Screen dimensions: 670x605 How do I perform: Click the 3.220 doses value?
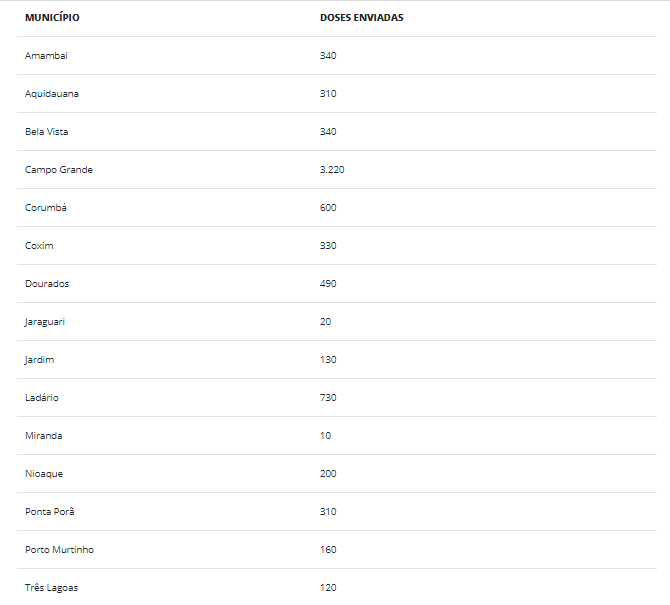pos(332,170)
